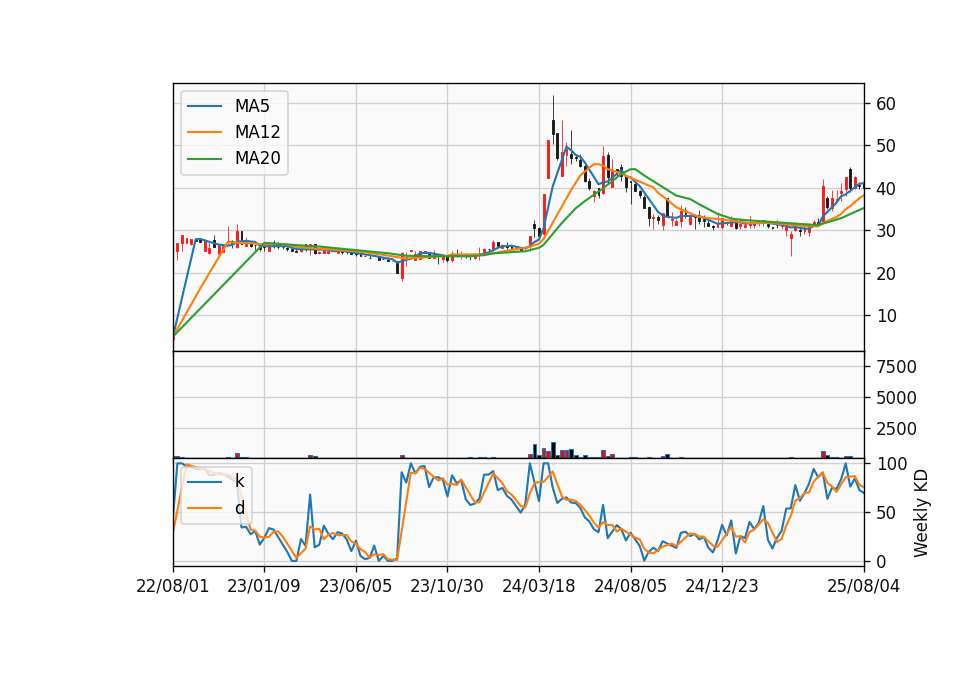This screenshot has height=690, width=960.
Task: Click the 22/08/01 date axis label
Action: coord(173,586)
